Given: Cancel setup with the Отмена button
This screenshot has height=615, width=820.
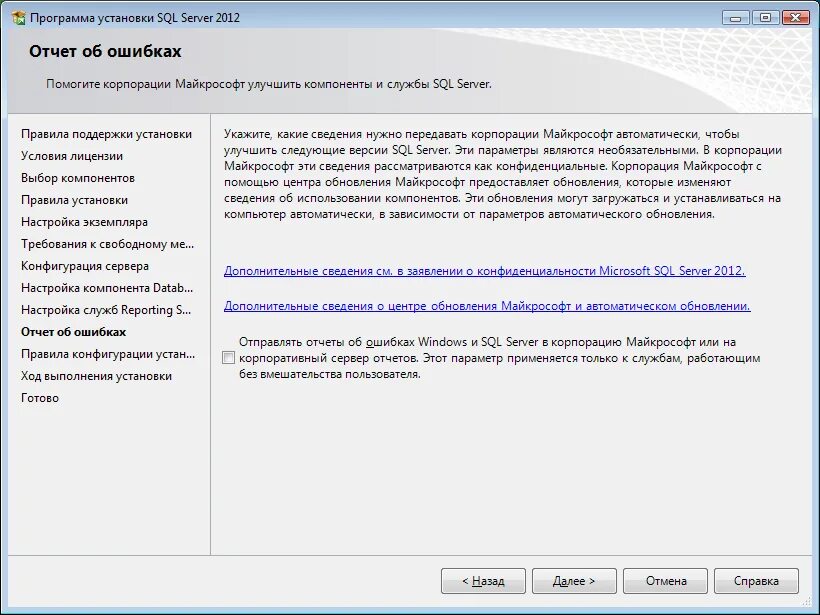Looking at the screenshot, I should pyautogui.click(x=665, y=581).
